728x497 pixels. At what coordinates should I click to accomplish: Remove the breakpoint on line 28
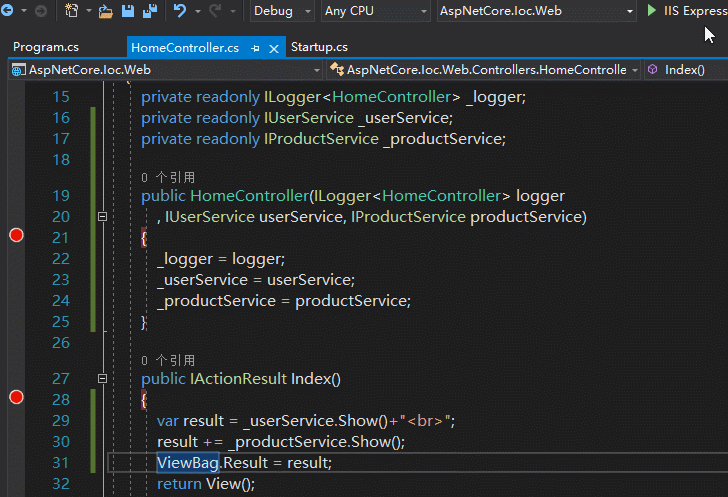tap(16, 397)
